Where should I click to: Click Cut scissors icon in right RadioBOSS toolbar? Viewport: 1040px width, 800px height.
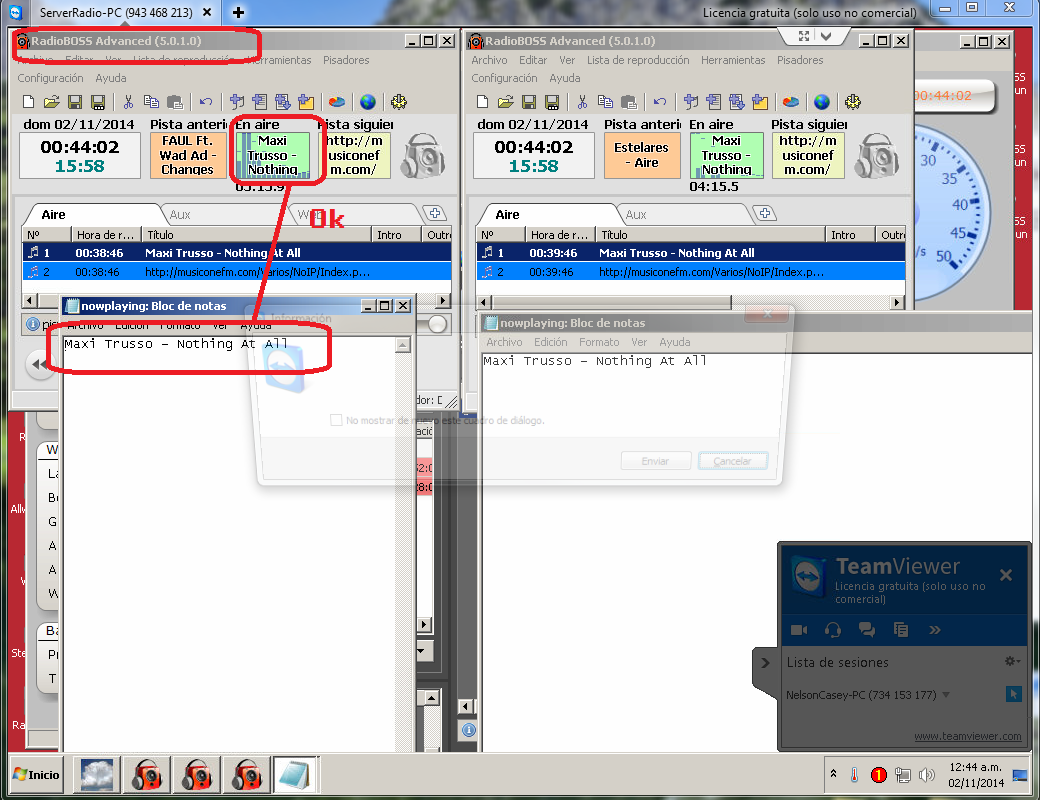[x=582, y=101]
